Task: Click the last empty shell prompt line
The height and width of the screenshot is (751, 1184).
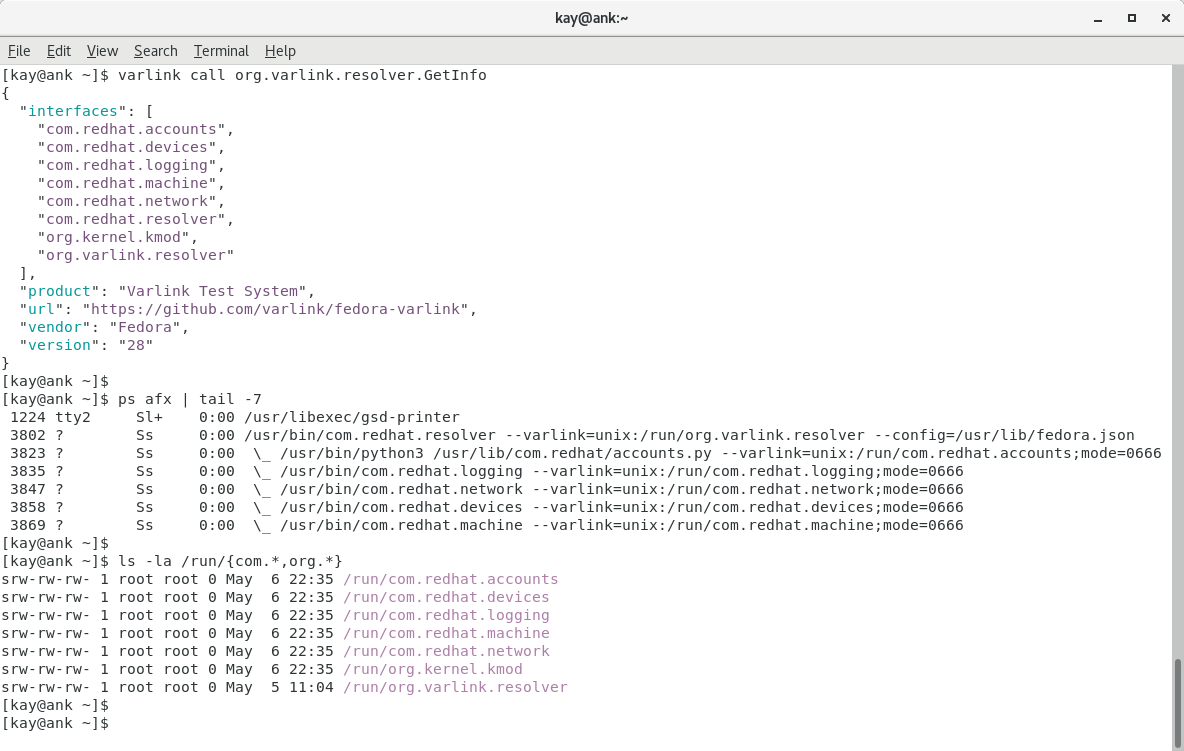Action: click(x=55, y=724)
